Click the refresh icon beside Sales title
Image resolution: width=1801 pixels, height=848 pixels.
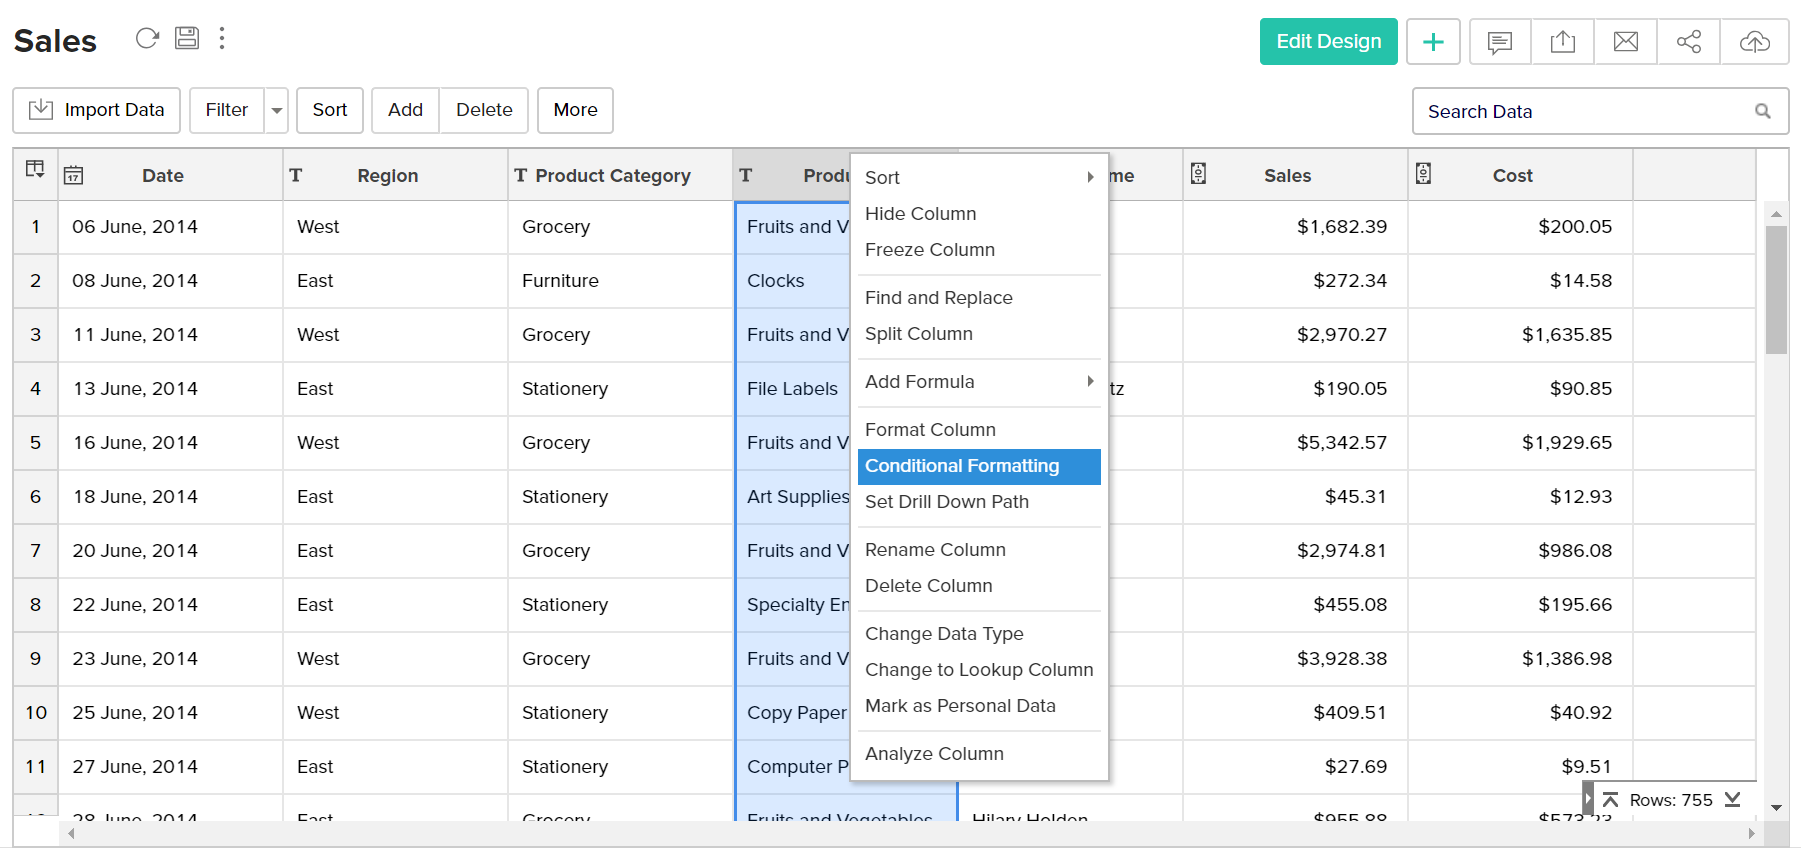(x=147, y=39)
